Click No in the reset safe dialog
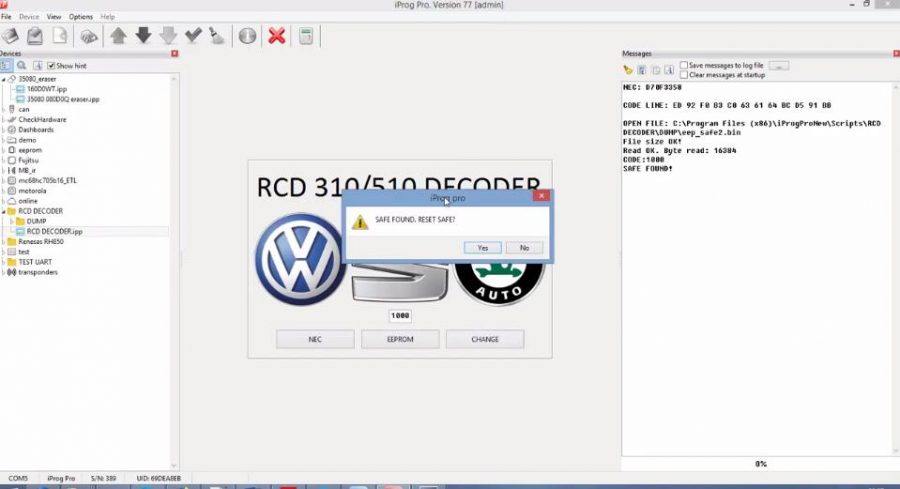This screenshot has height=489, width=900. point(524,247)
